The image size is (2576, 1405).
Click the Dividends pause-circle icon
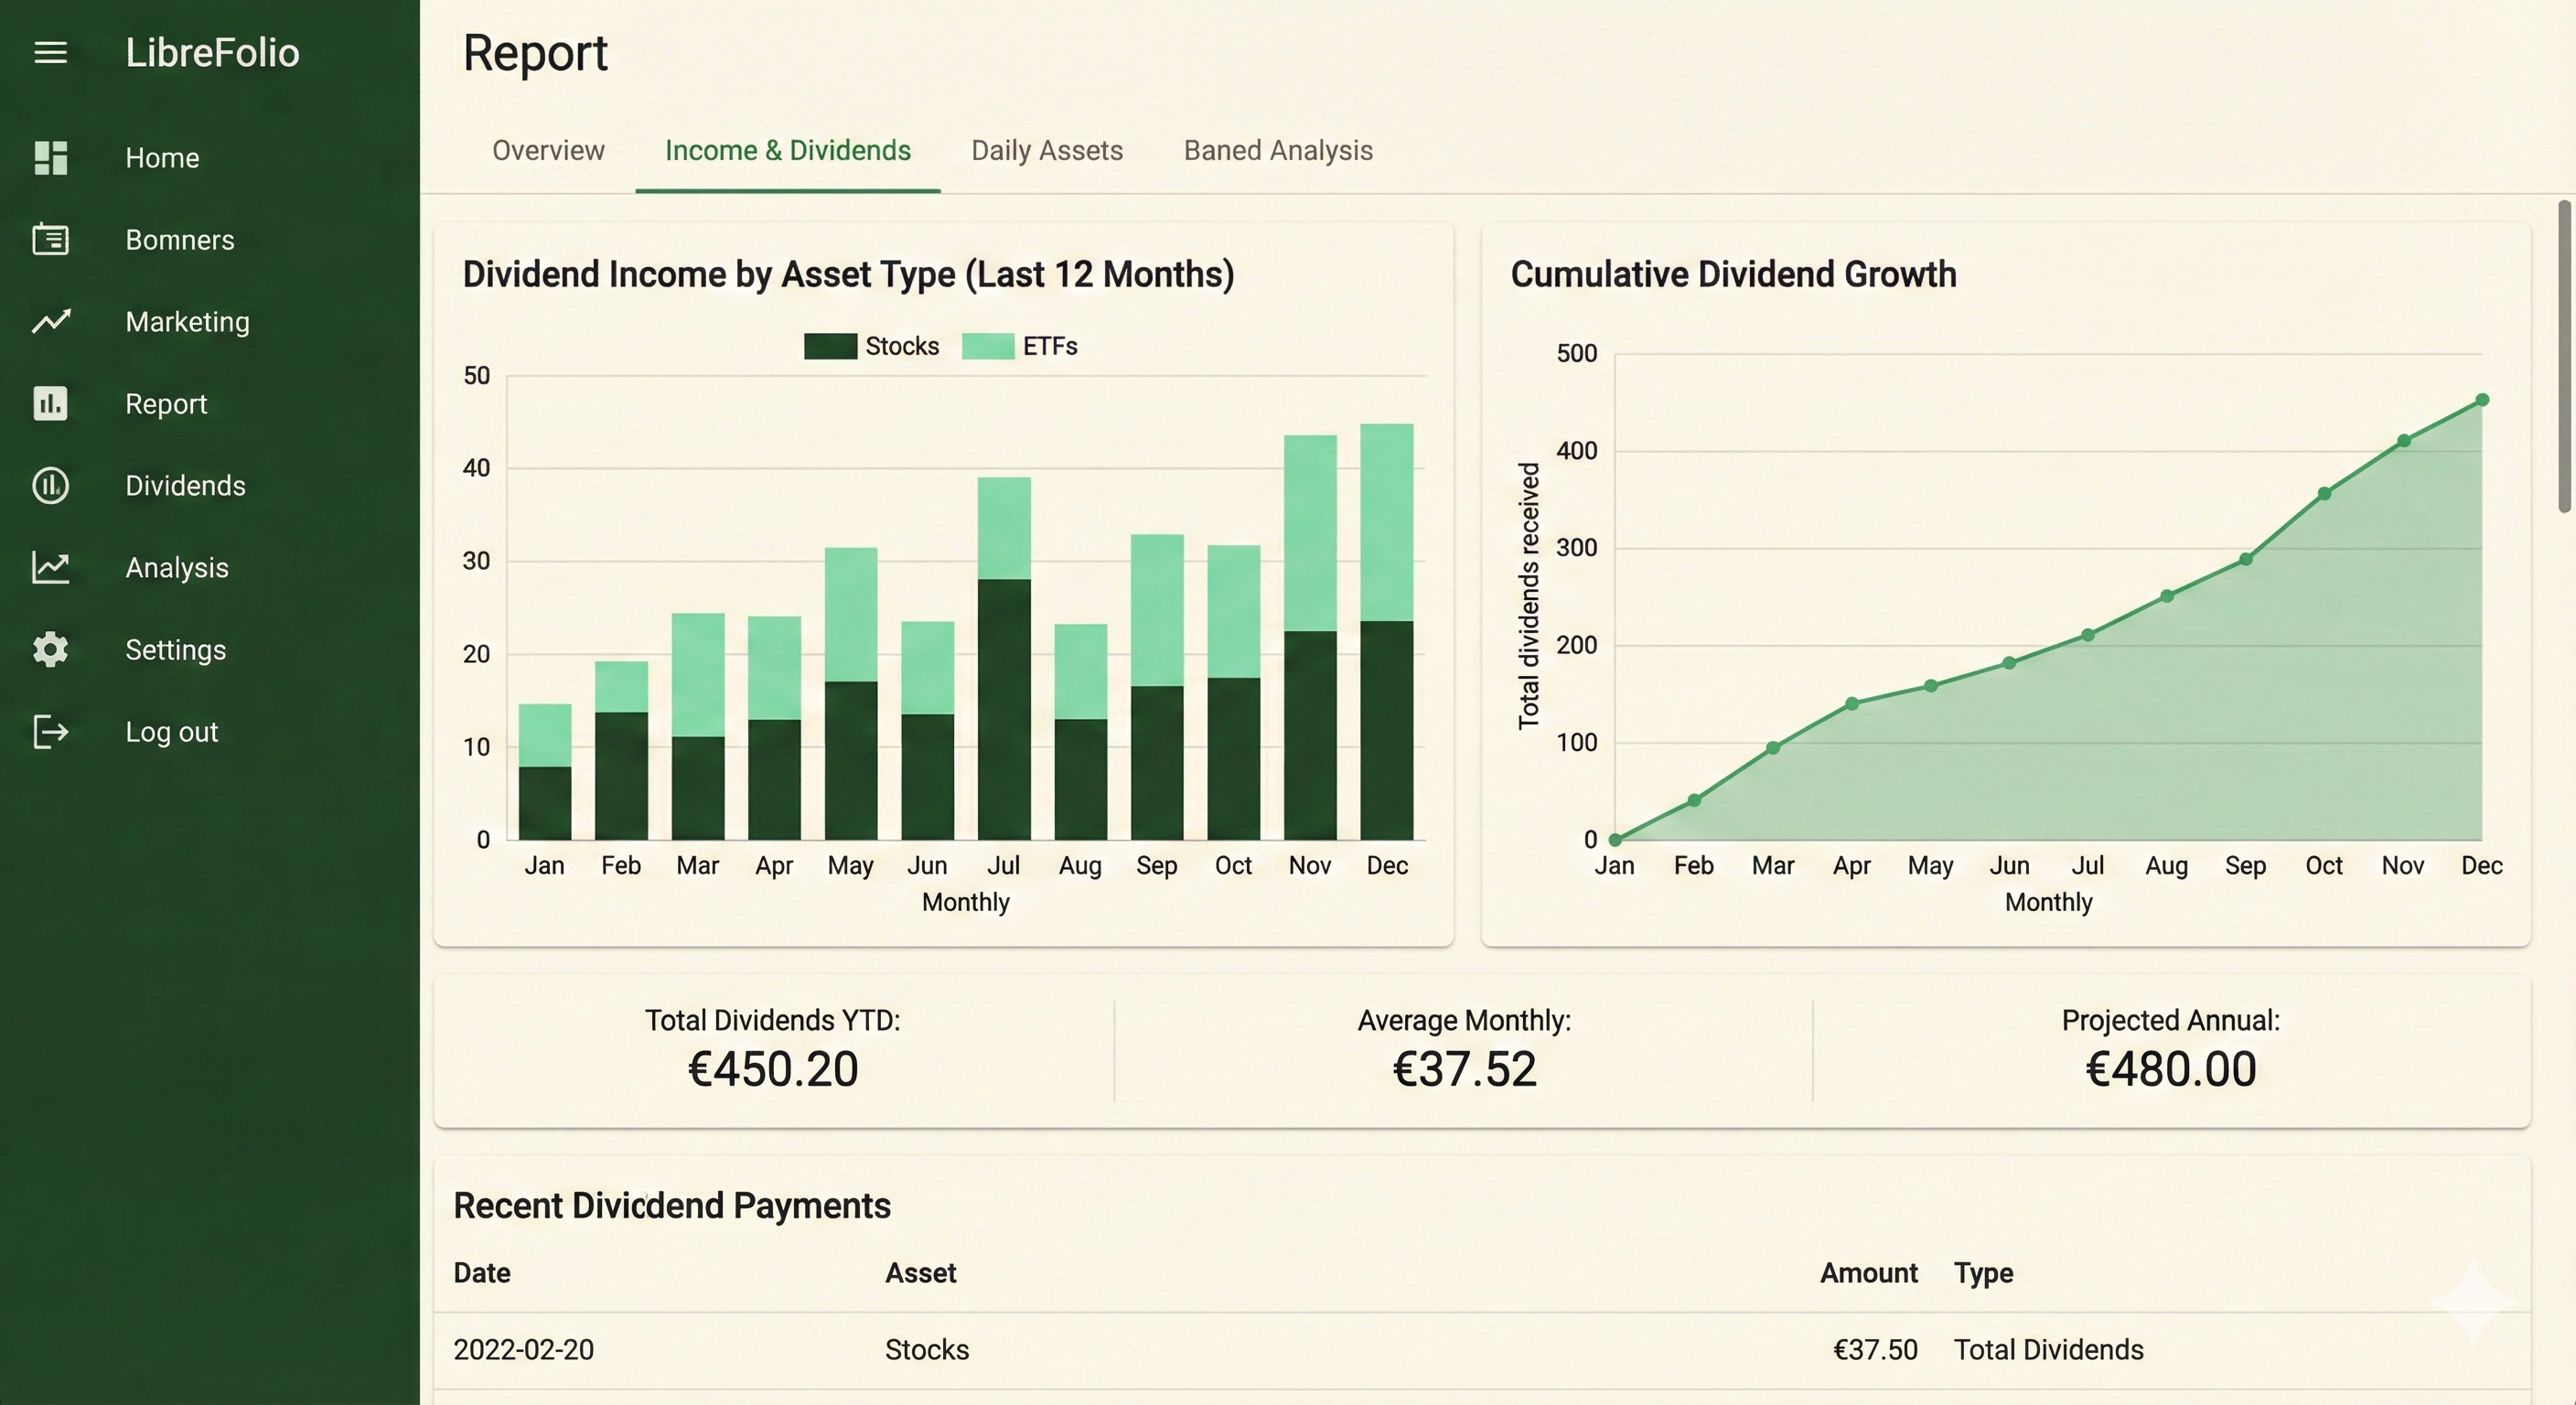[51, 485]
